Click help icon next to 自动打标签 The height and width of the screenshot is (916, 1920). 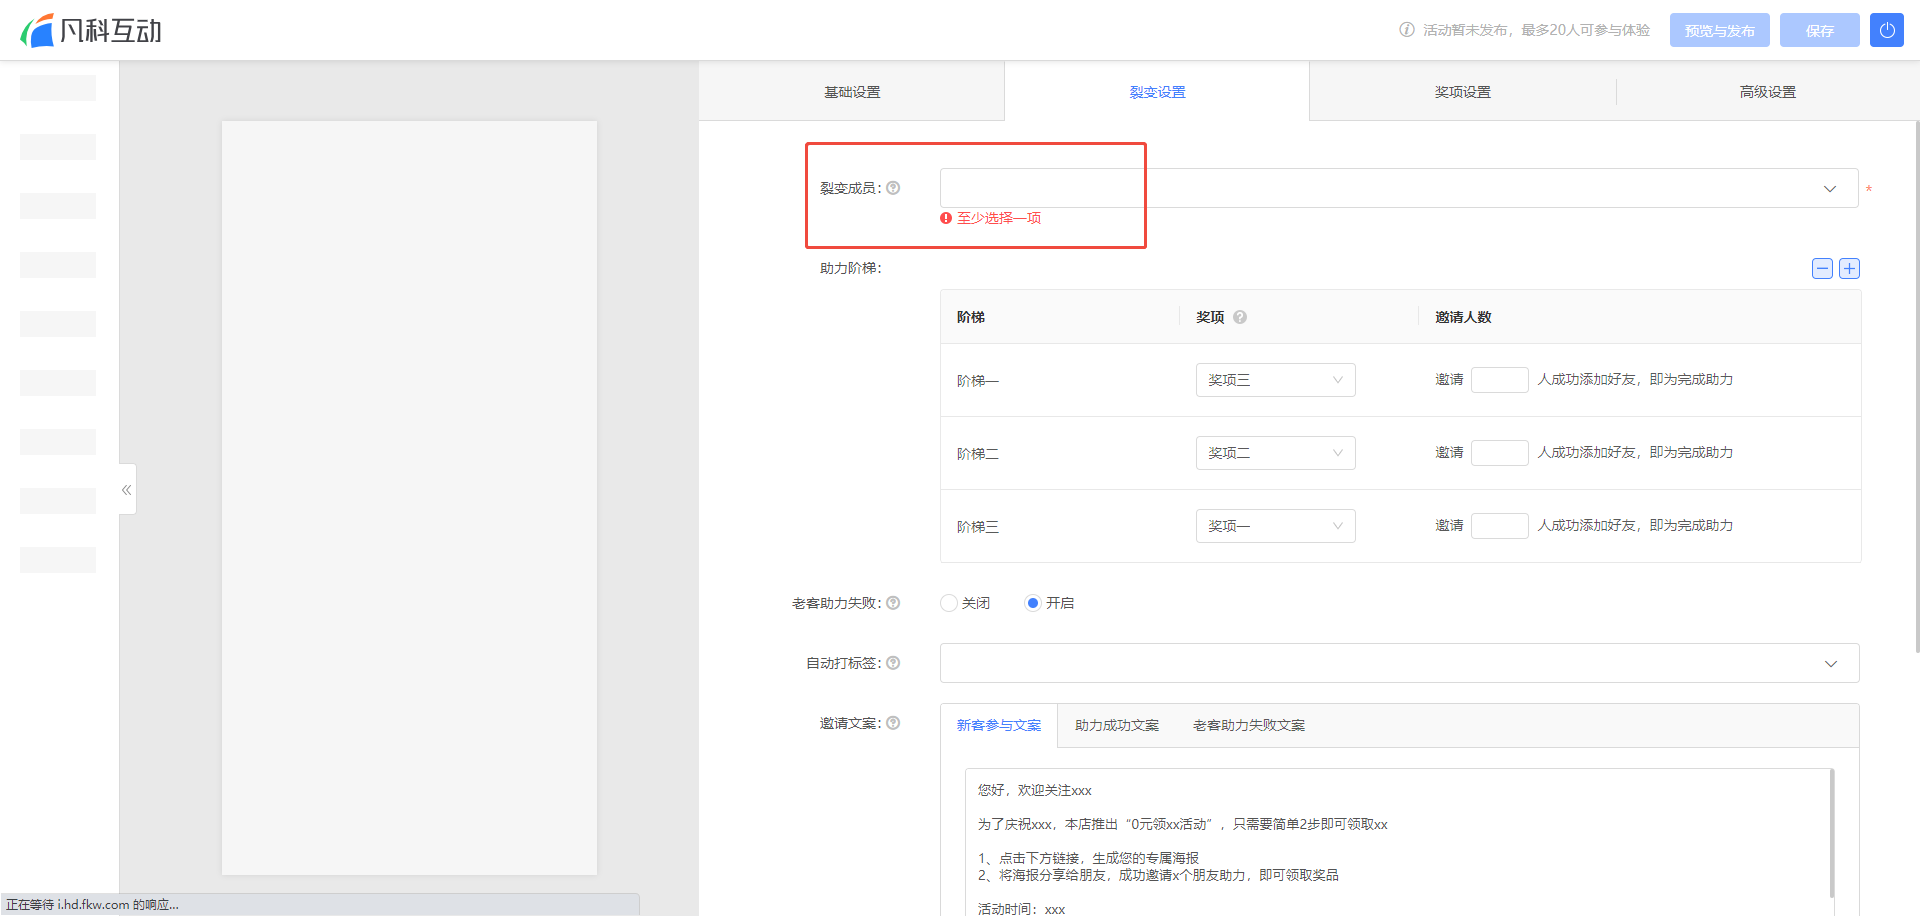(893, 663)
